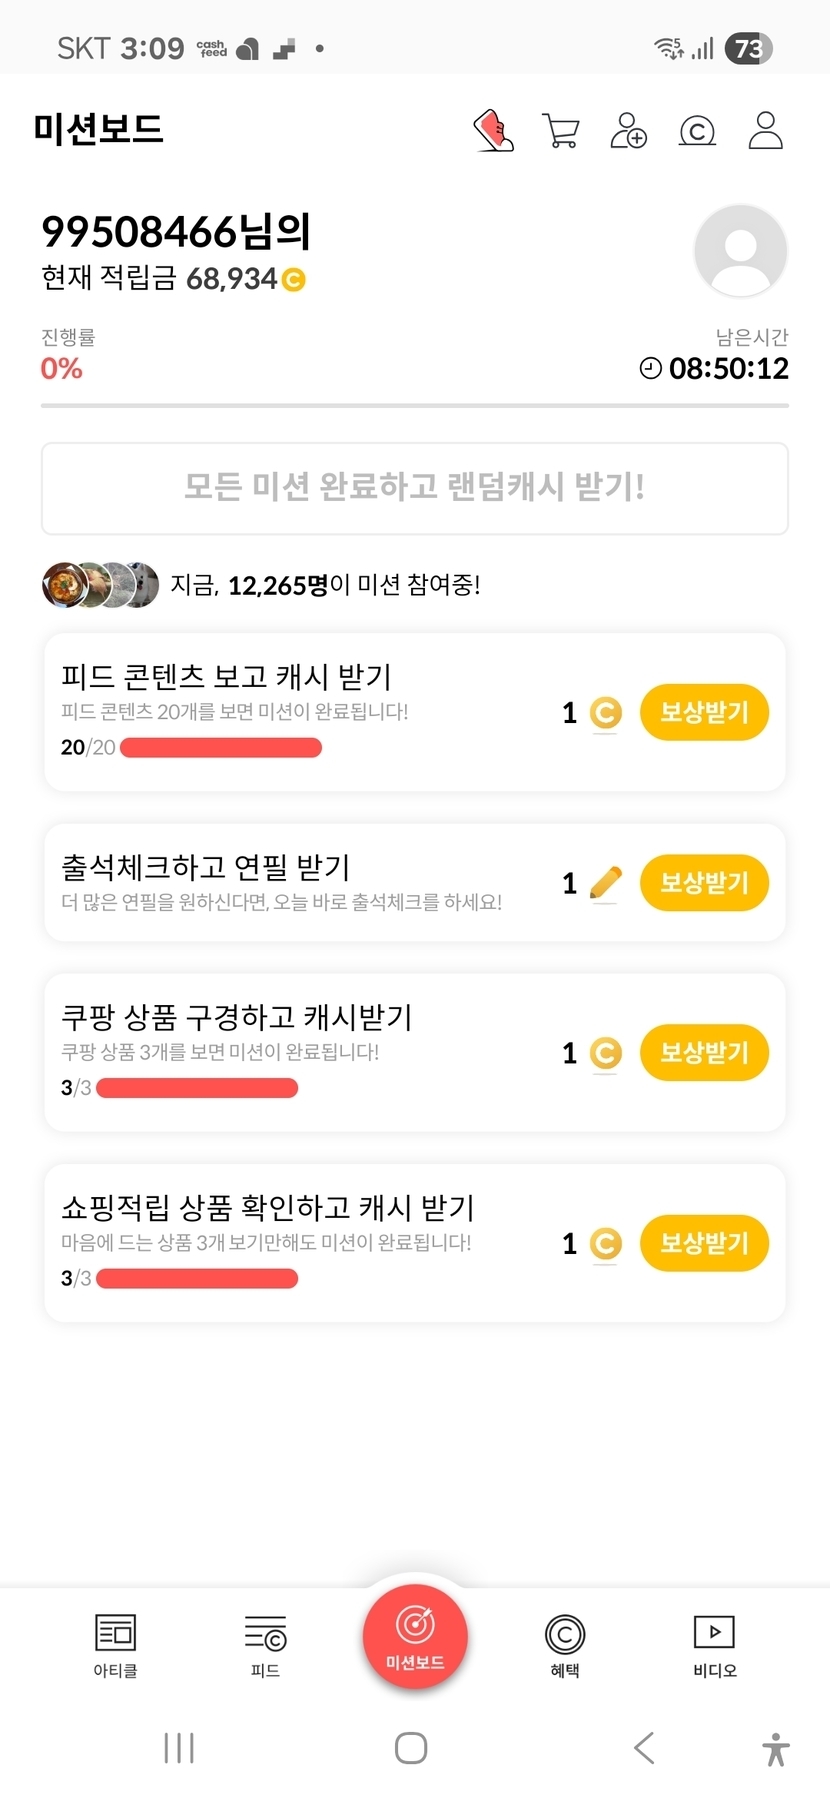Viewport: 830px width, 1798px height.
Task: Claim reward for 쿠팡 상품 mission
Action: pyautogui.click(x=704, y=1053)
